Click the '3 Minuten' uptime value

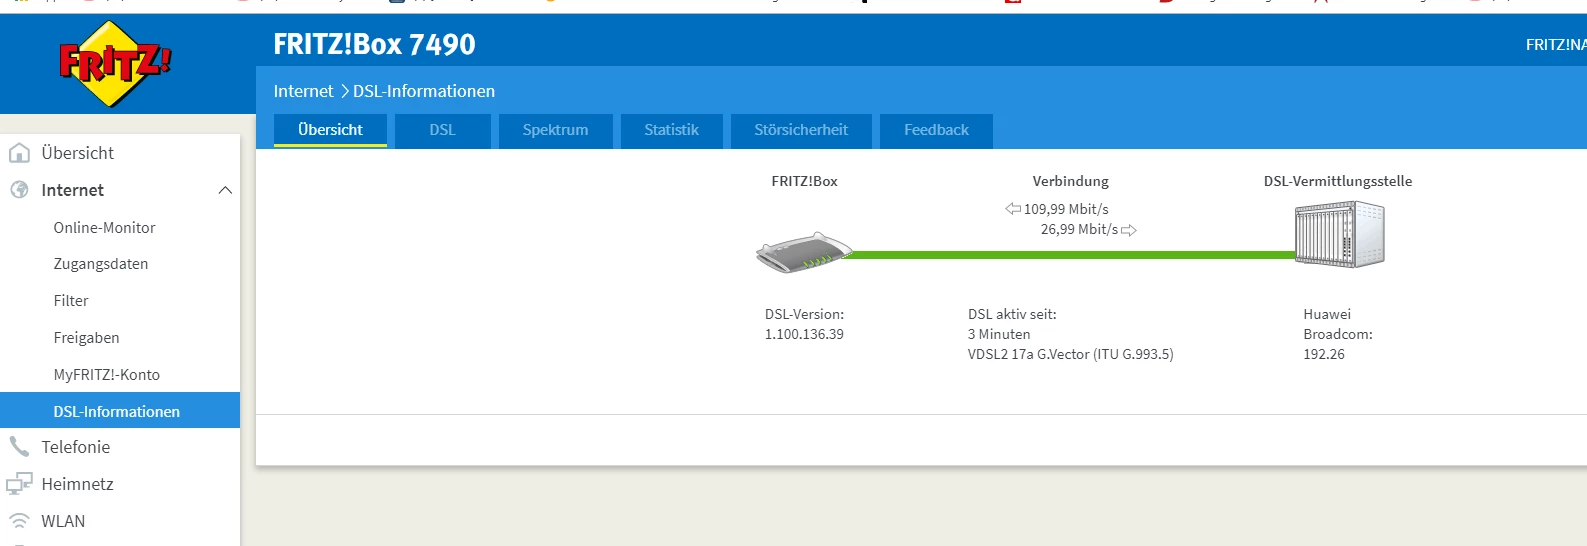tap(999, 334)
